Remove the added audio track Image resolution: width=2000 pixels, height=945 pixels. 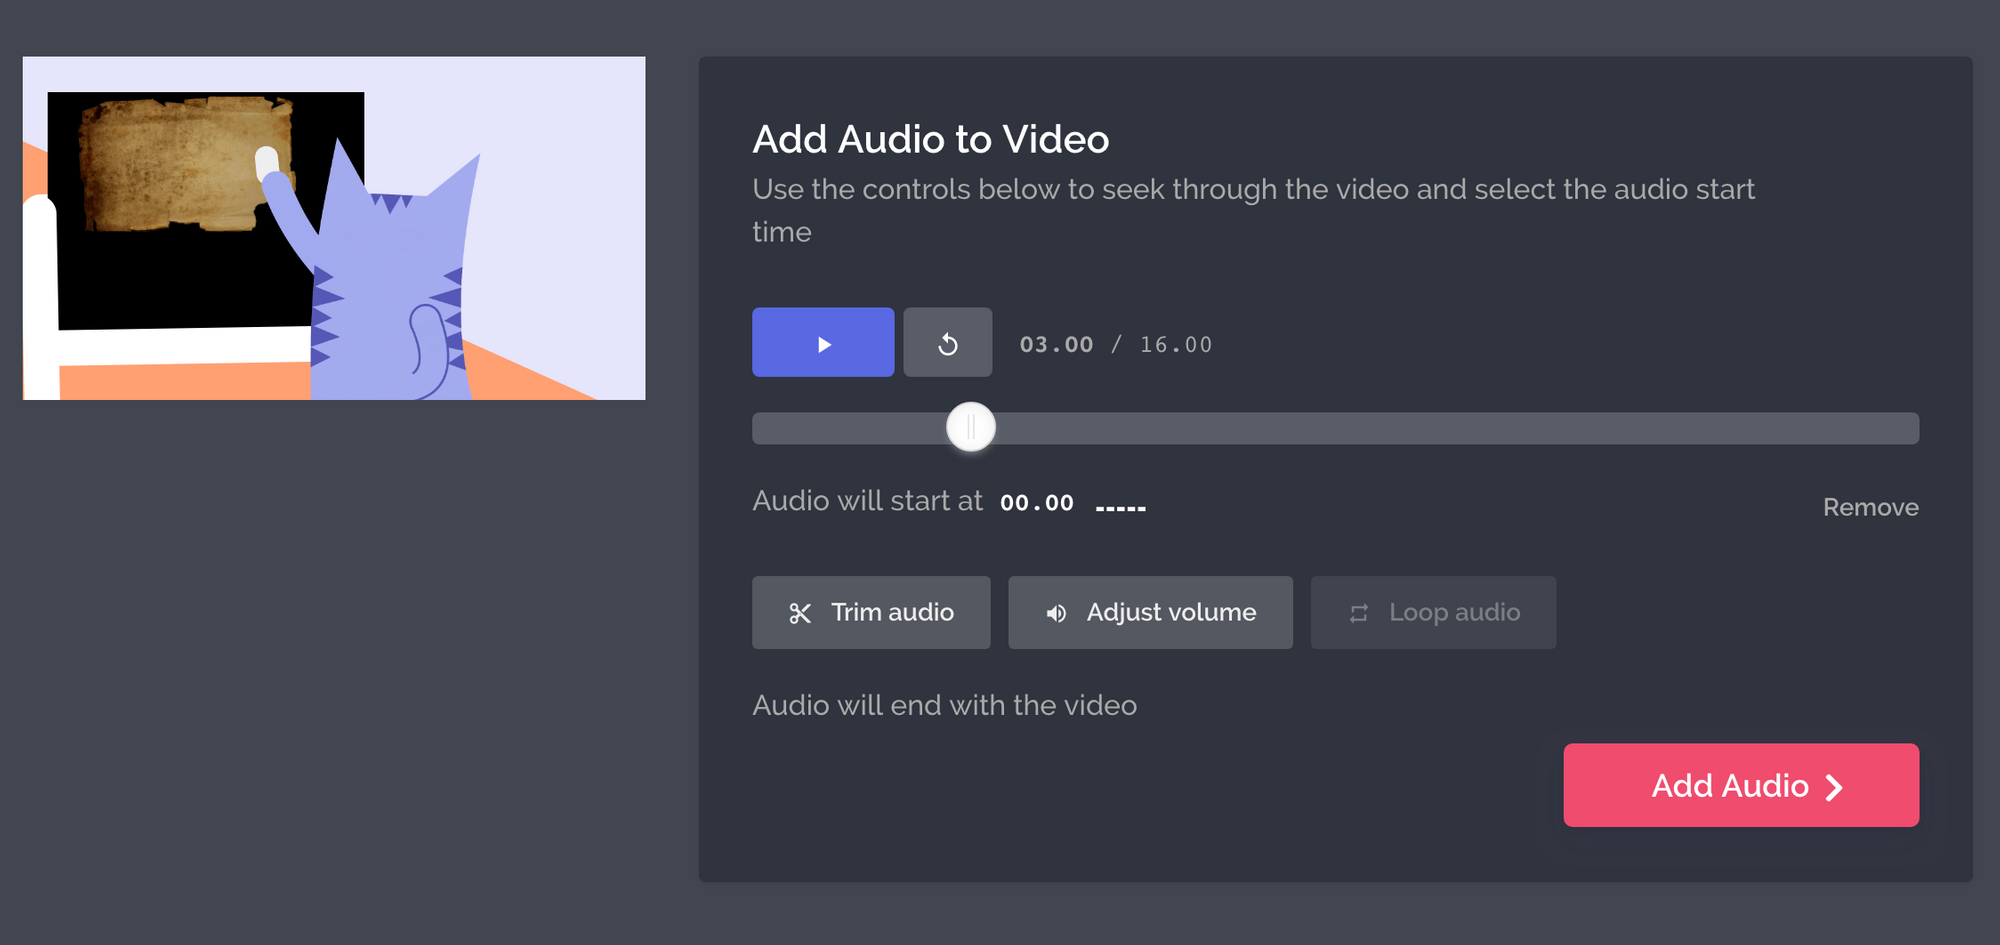point(1870,507)
